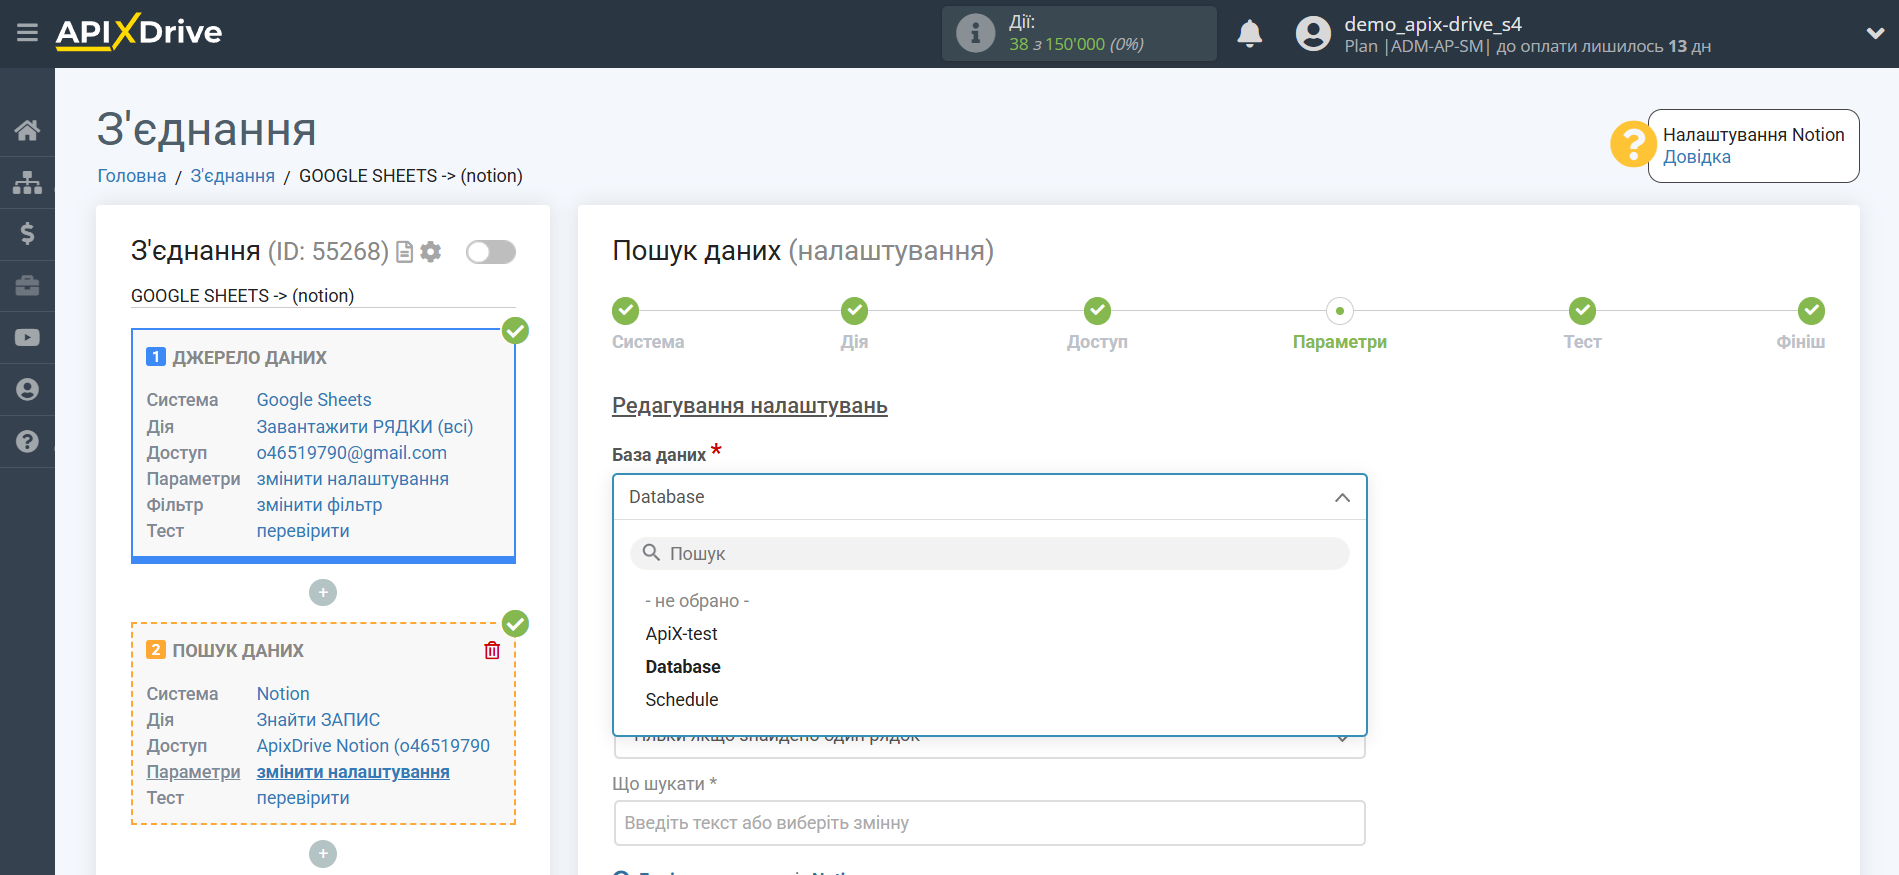
Task: Expand the account menu chevron
Action: pos(1875,33)
